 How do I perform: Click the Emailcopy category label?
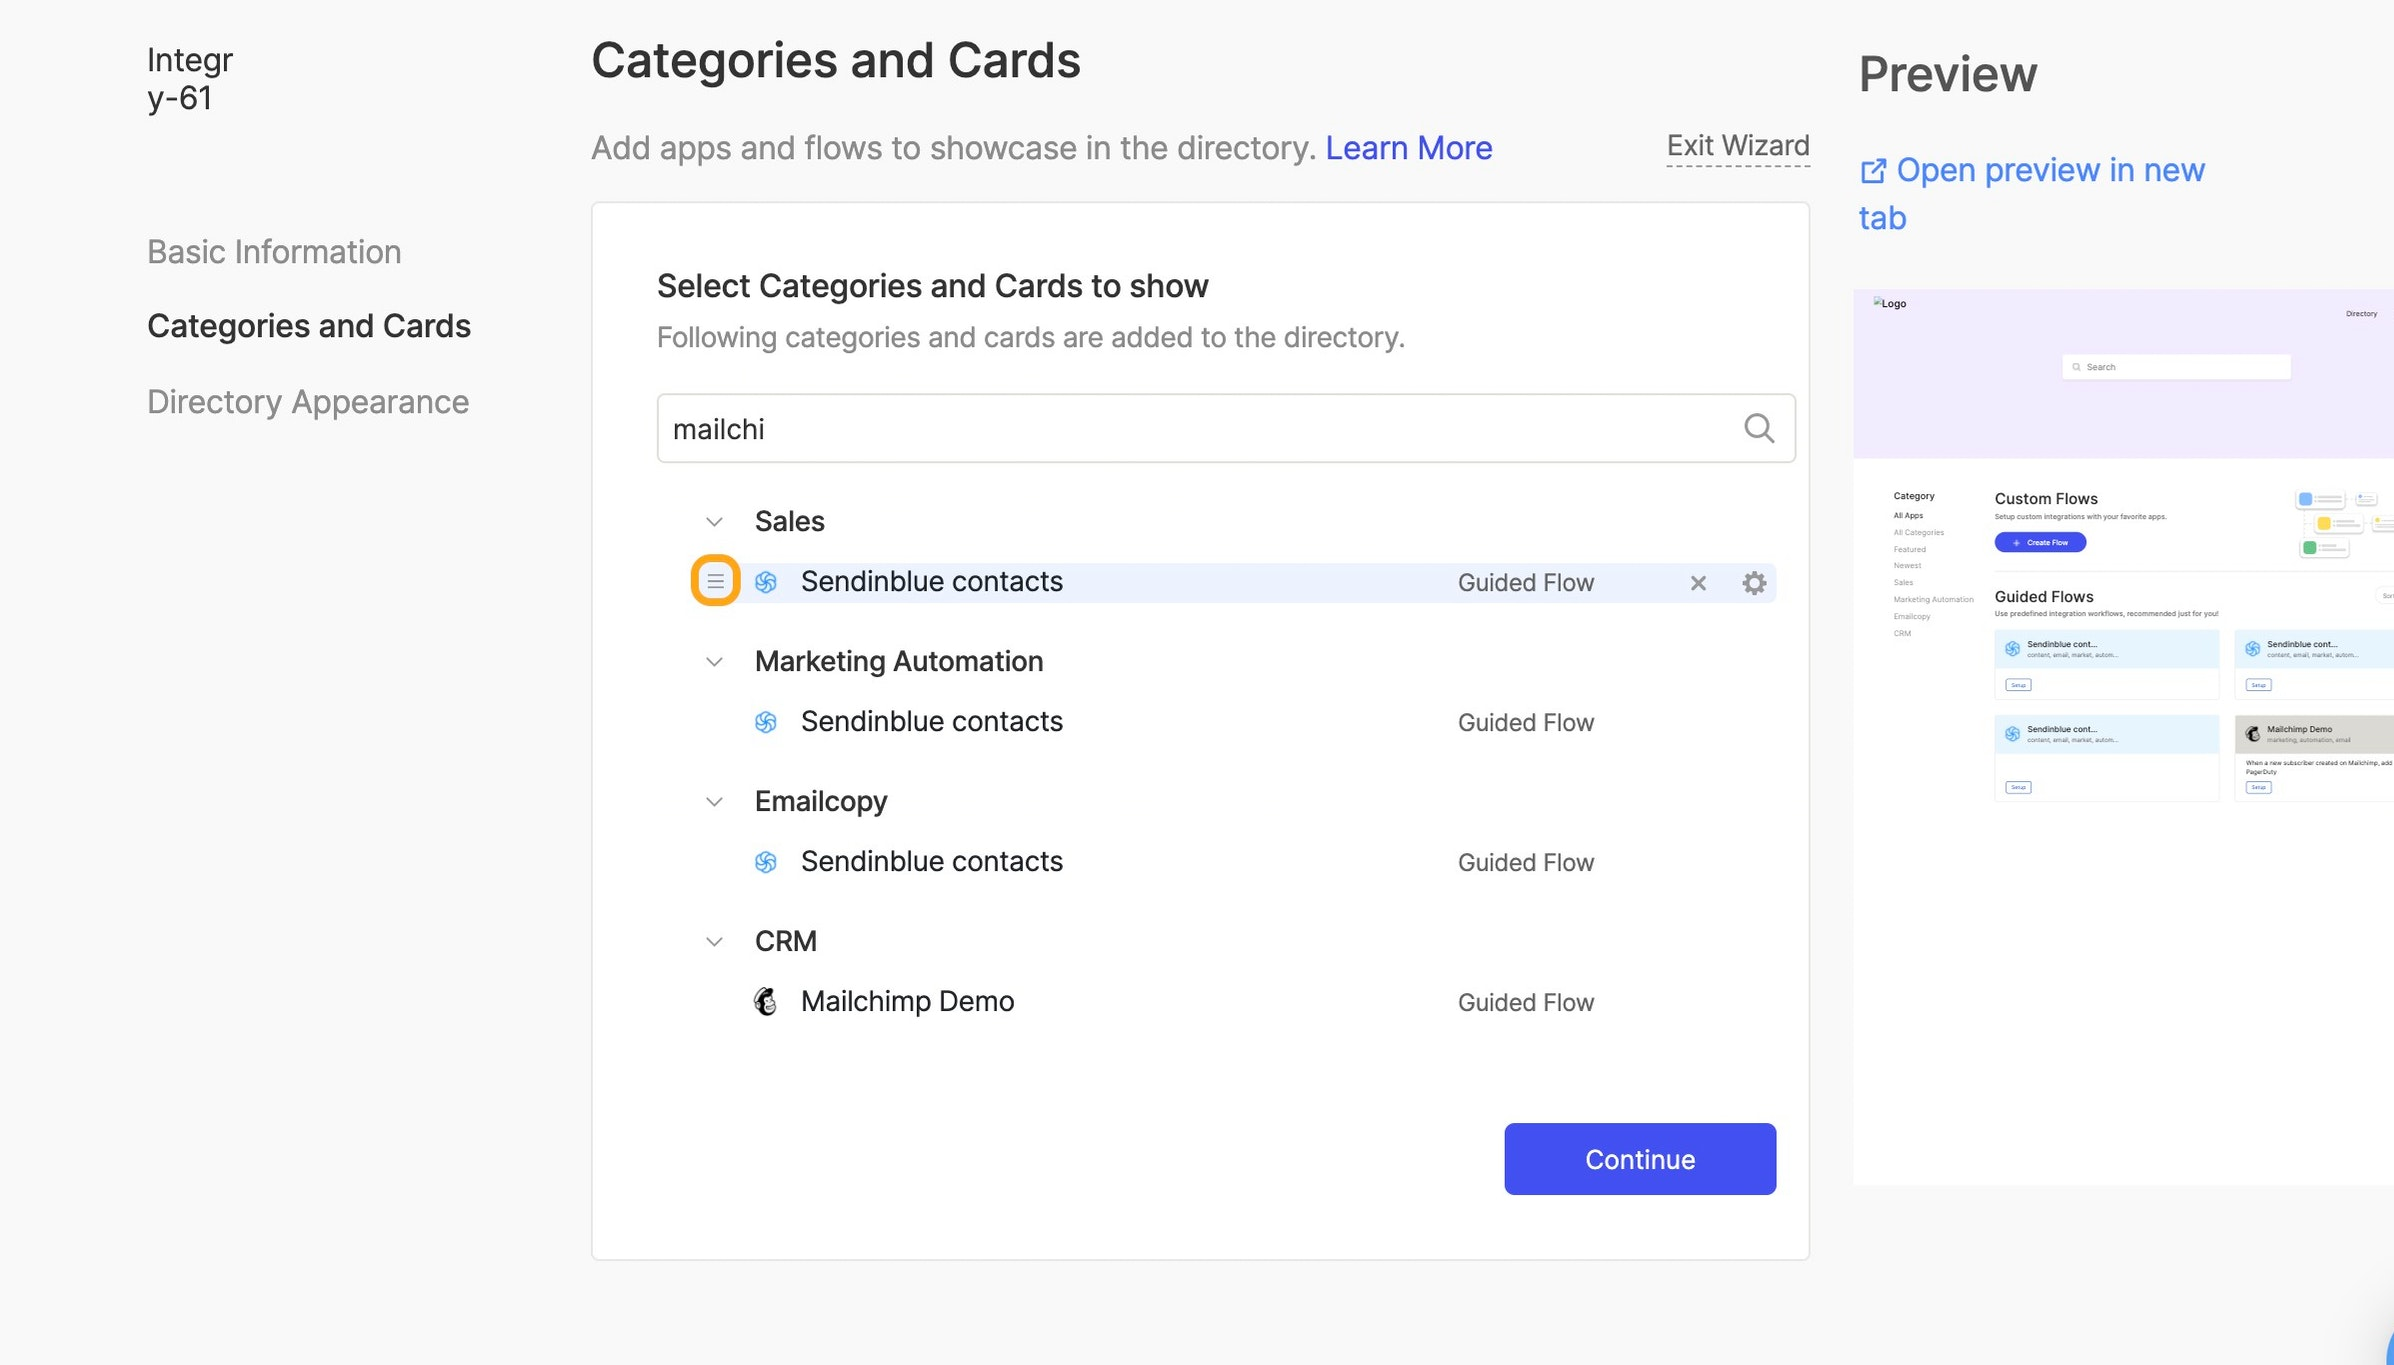point(821,802)
